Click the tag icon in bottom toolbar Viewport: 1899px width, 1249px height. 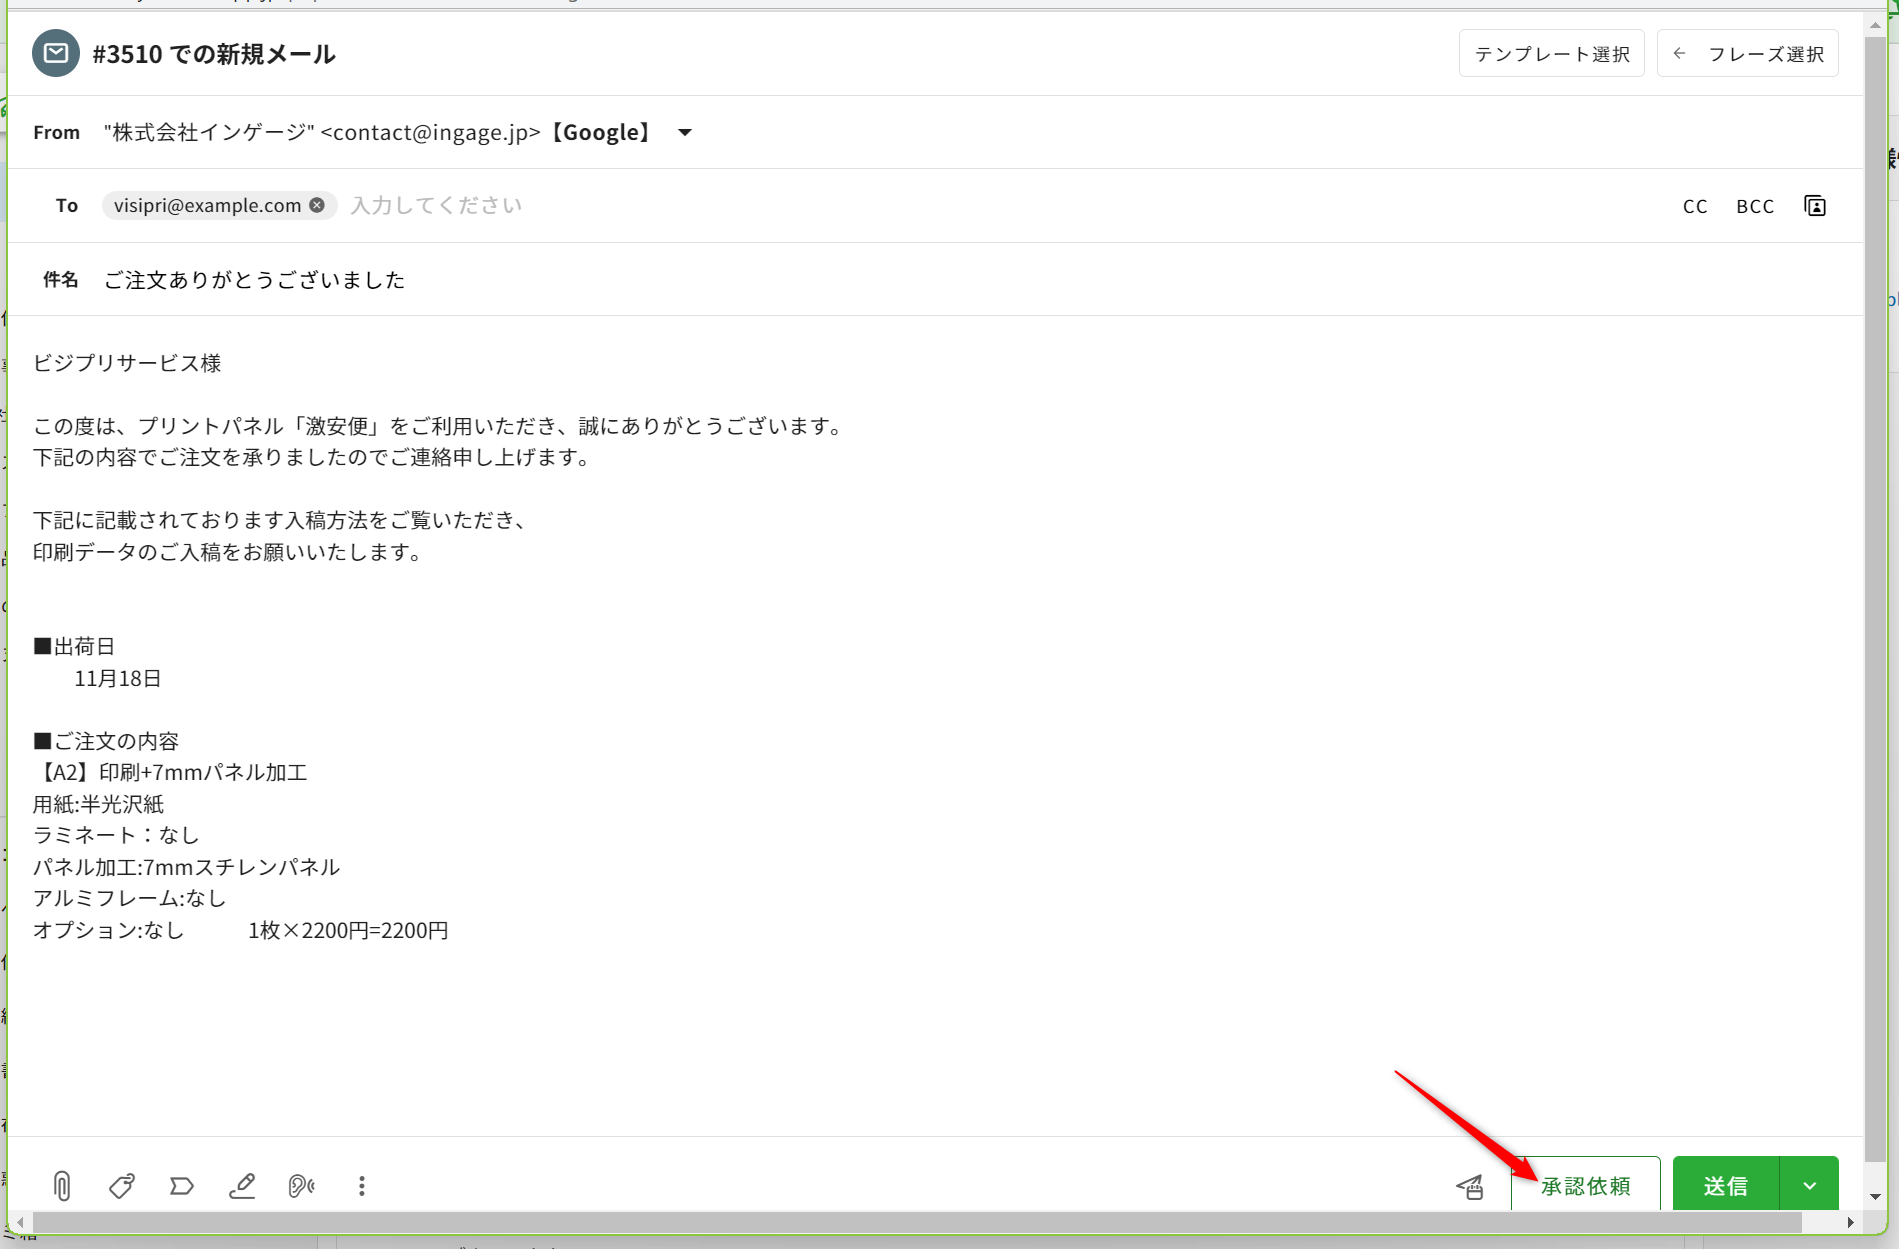point(122,1186)
